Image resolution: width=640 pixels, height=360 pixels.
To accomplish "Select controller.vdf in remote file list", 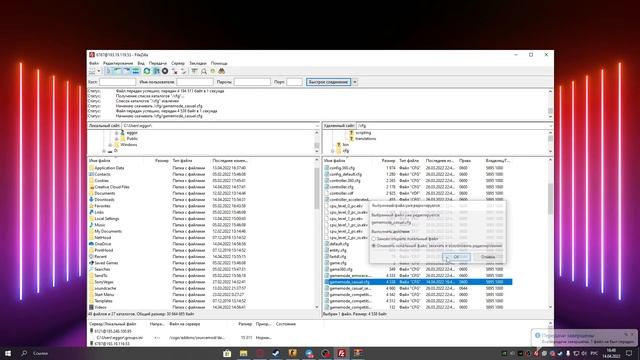I will coord(341,193).
